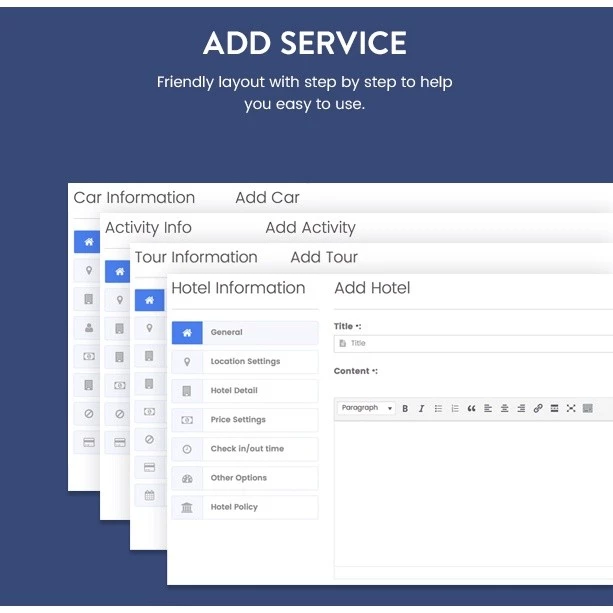Center align text in editor
The image size is (613, 613).
point(505,409)
